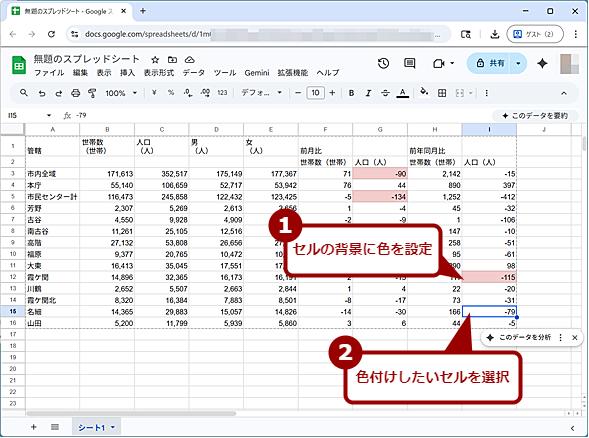Open the データ menu
The height and width of the screenshot is (438, 589).
coord(194,73)
